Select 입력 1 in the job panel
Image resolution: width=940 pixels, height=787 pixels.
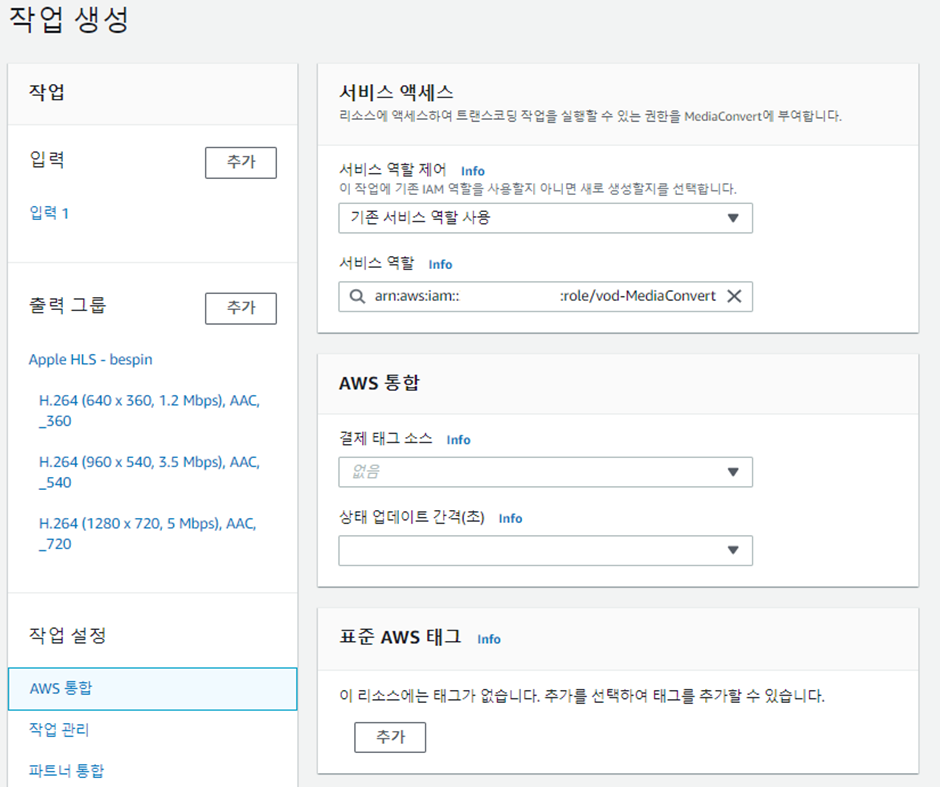point(49,213)
